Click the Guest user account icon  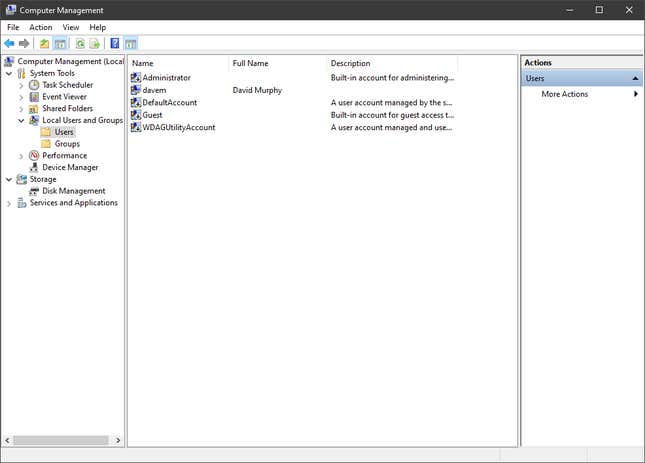coord(135,115)
